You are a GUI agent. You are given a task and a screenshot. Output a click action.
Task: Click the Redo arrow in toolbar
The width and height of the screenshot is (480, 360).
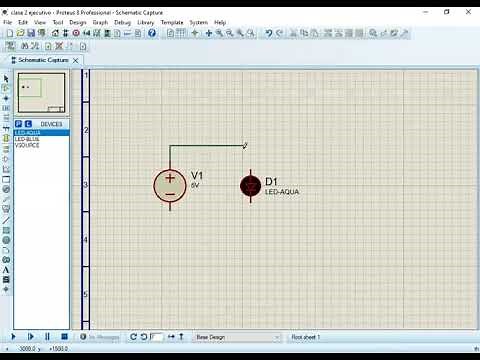click(279, 33)
